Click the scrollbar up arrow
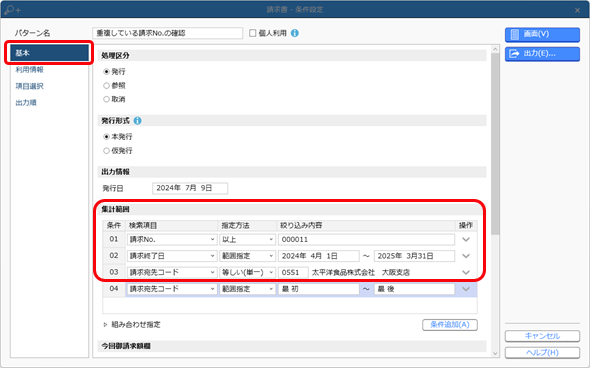Viewport: 590px width, 368px height. (x=495, y=49)
